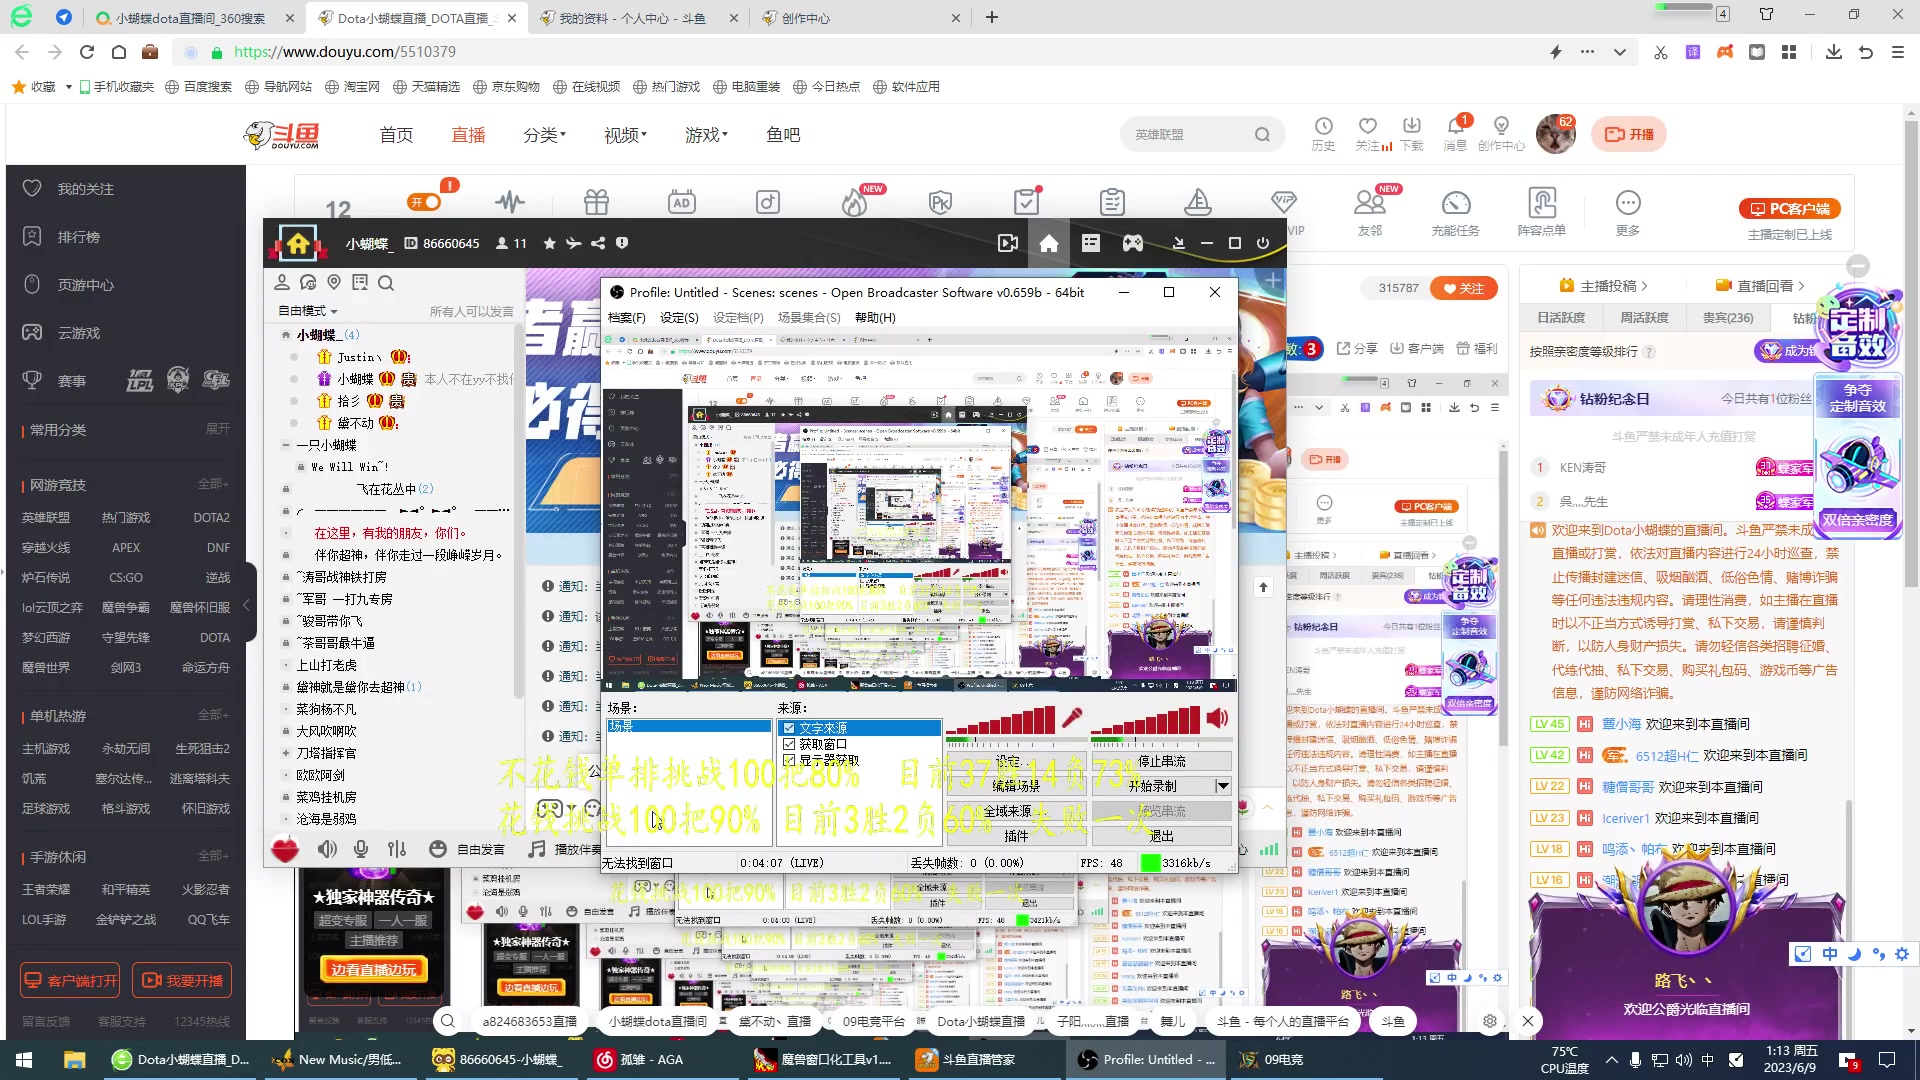Open the 开始录制 dropdown arrow in OBS
Image resolution: width=1920 pixels, height=1080 pixels.
1222,786
